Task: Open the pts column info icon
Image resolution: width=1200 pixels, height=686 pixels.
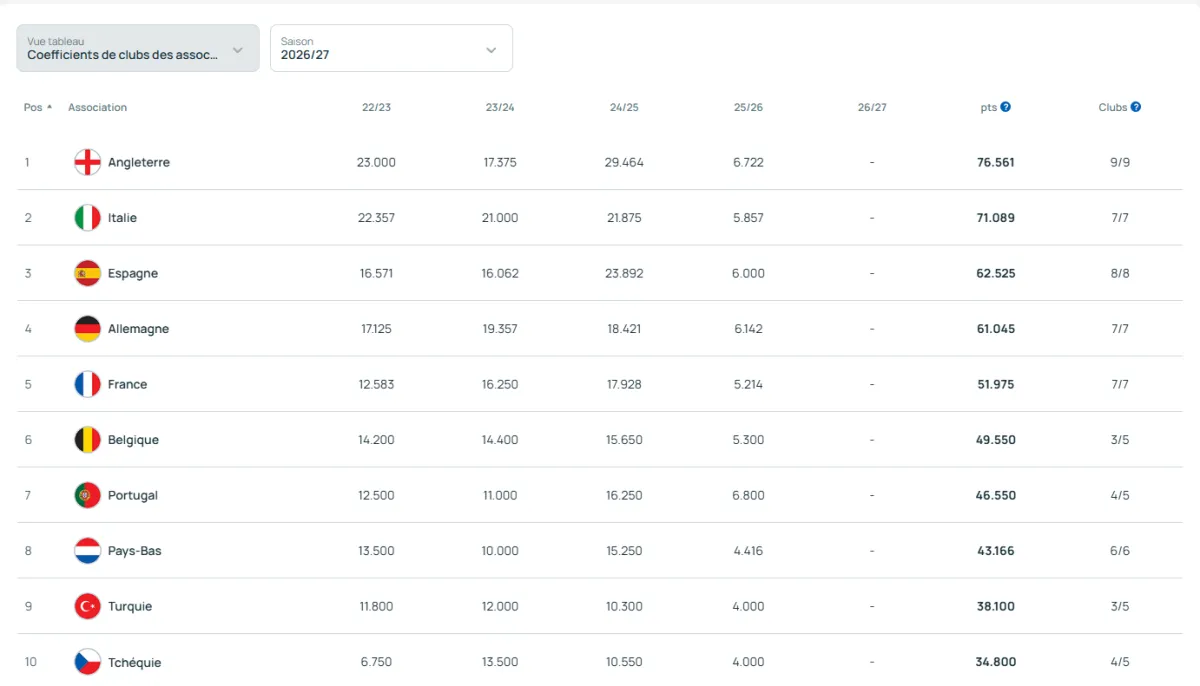Action: point(1005,107)
